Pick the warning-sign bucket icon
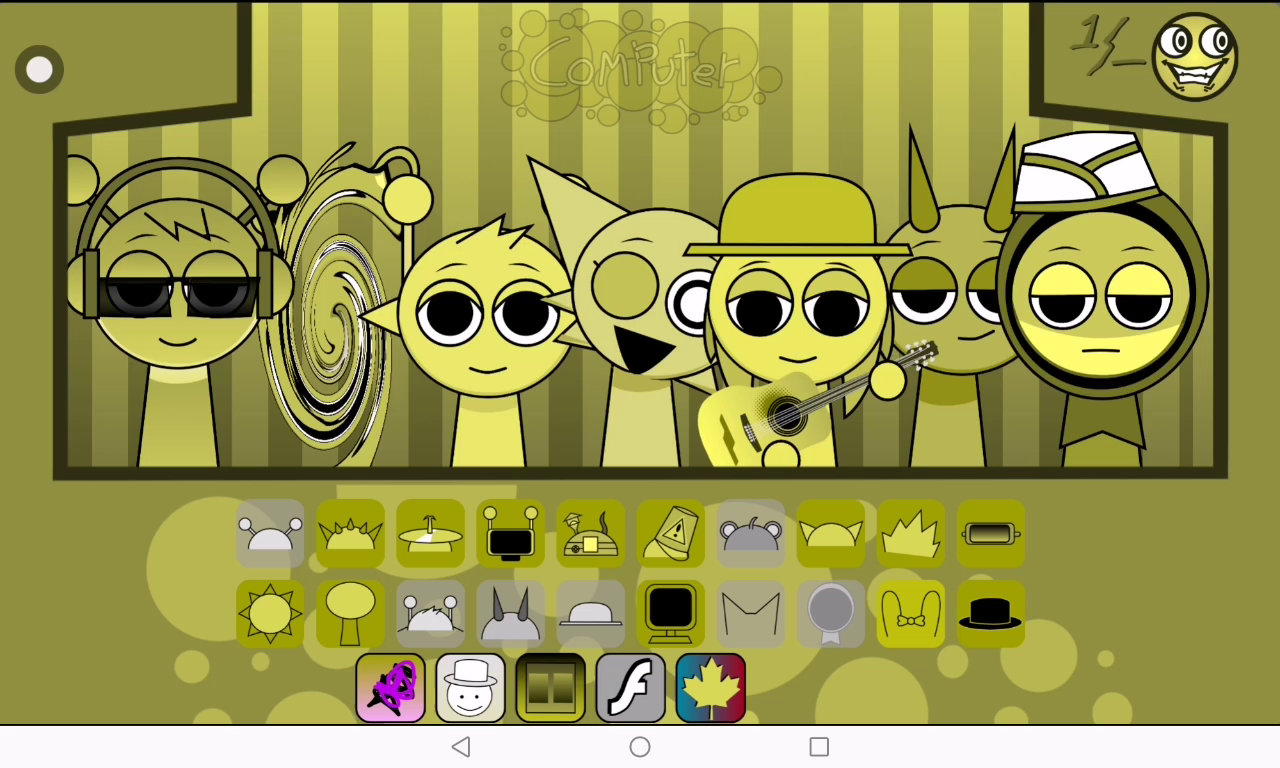Image resolution: width=1280 pixels, height=768 pixels. click(x=670, y=533)
